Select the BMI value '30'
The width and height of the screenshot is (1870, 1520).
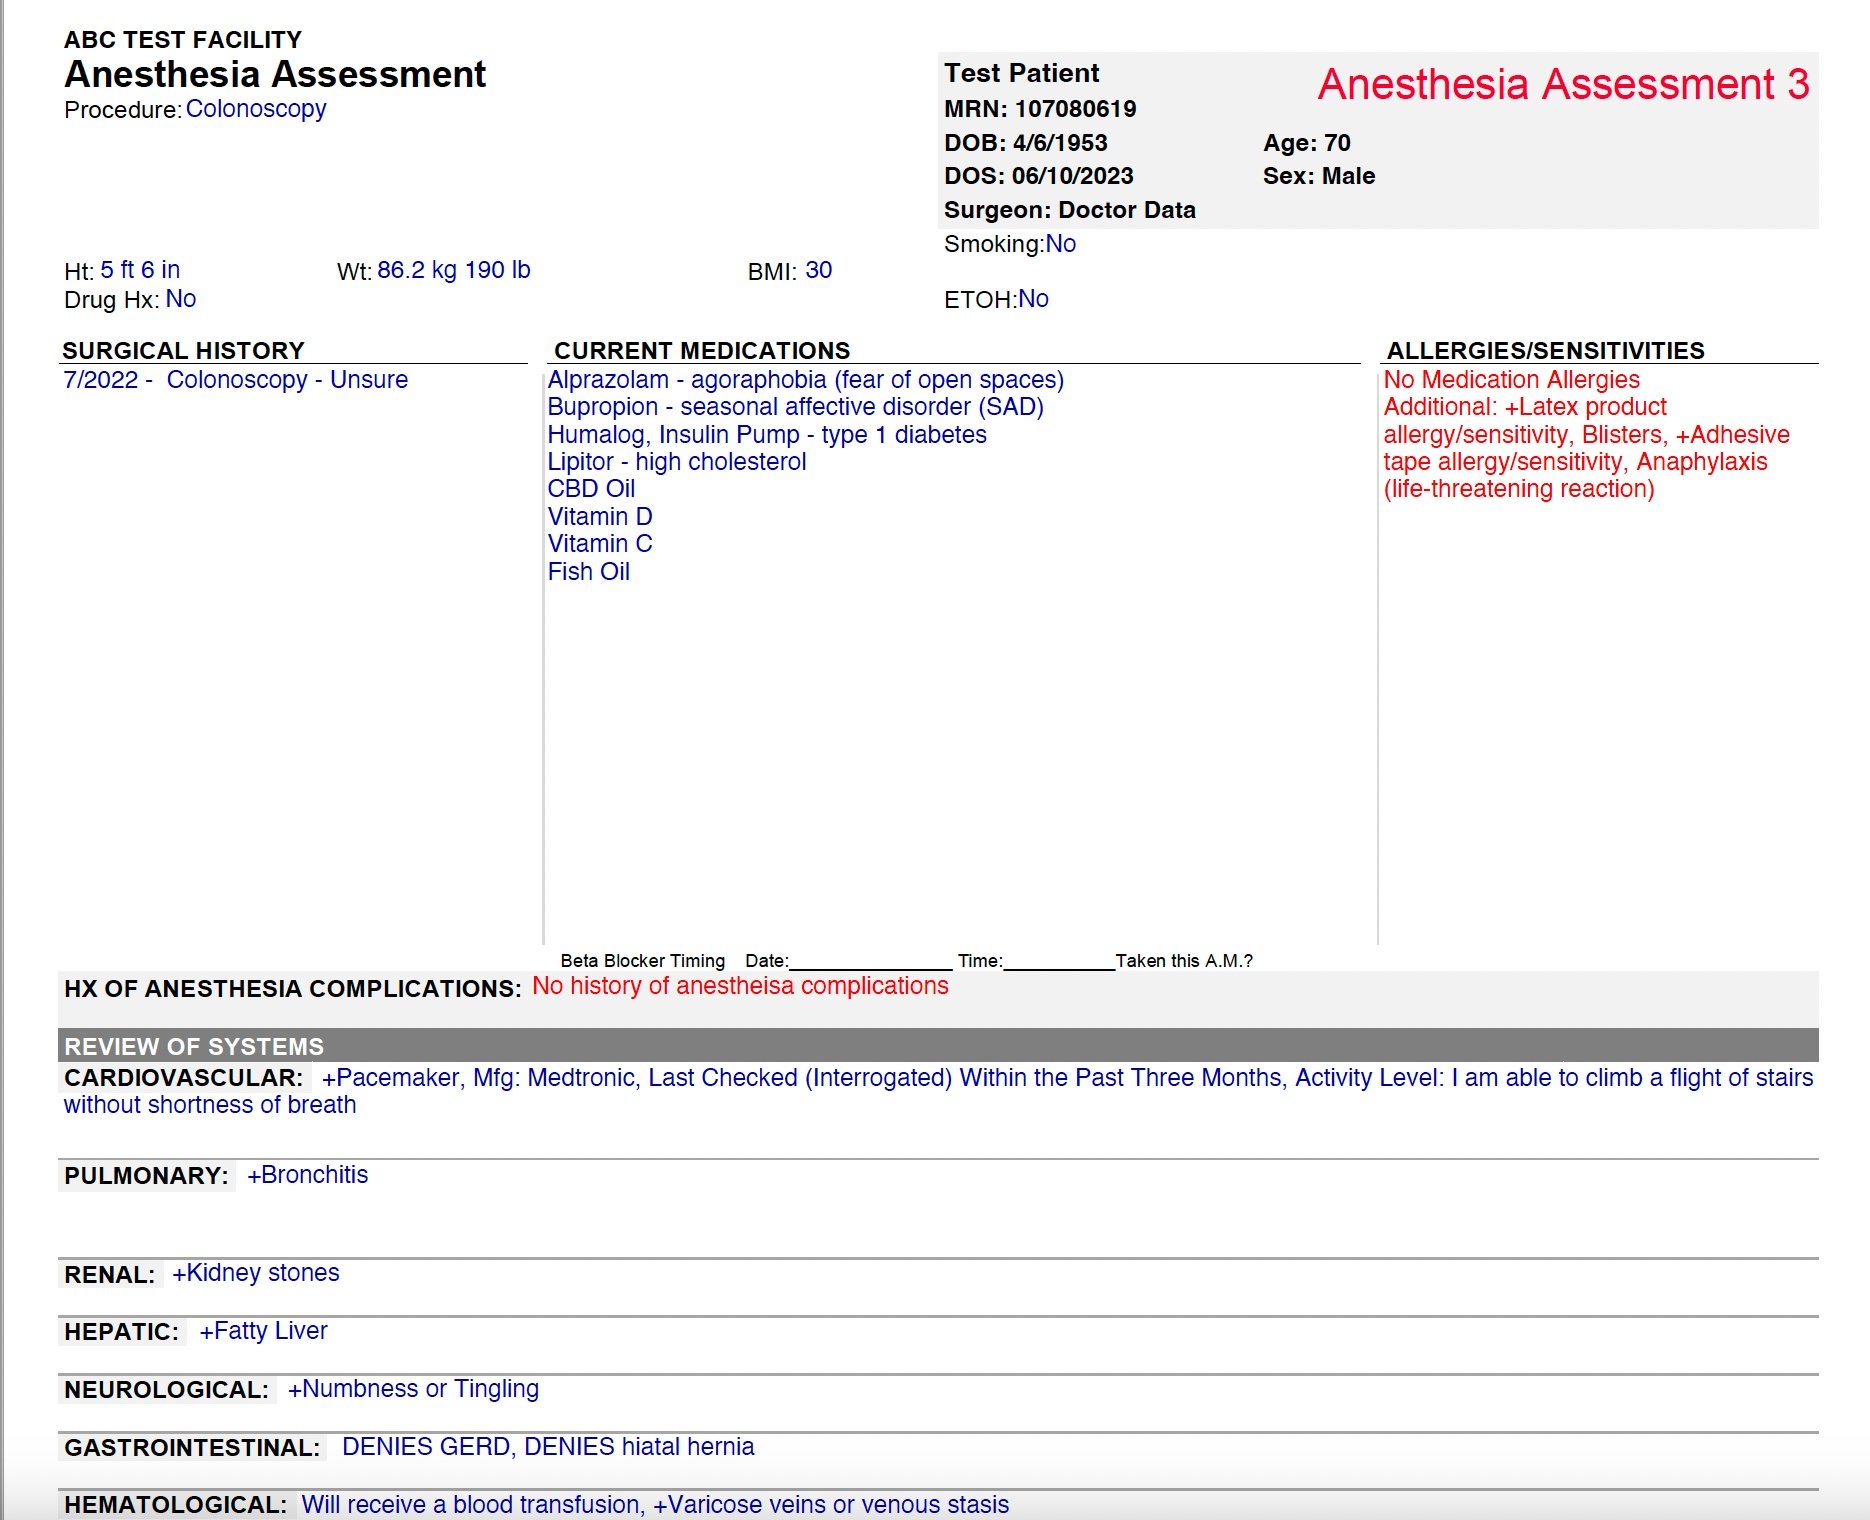point(819,270)
